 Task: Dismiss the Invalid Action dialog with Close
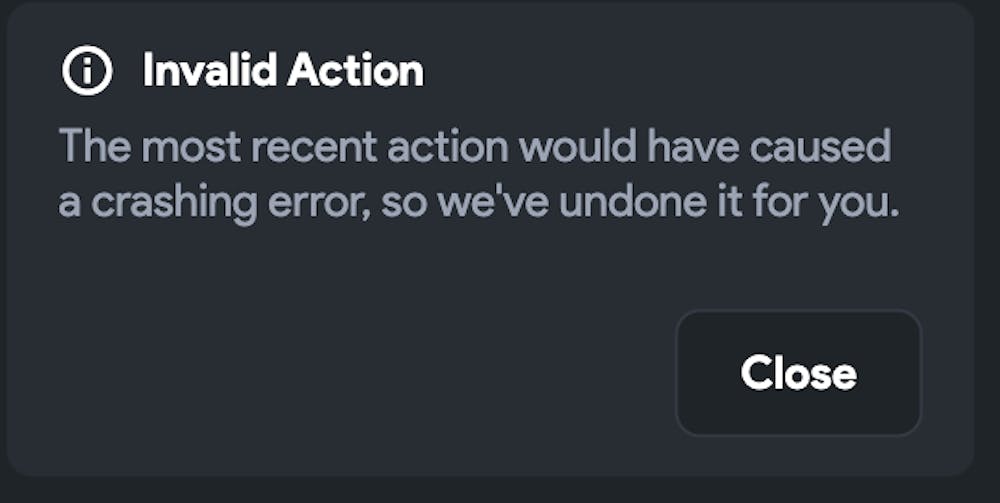(x=798, y=373)
